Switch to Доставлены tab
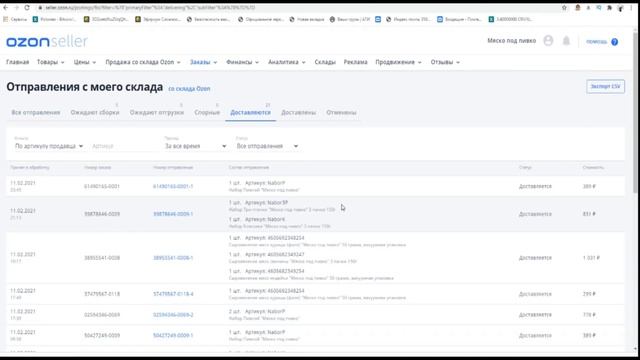The image size is (640, 360). click(x=298, y=113)
